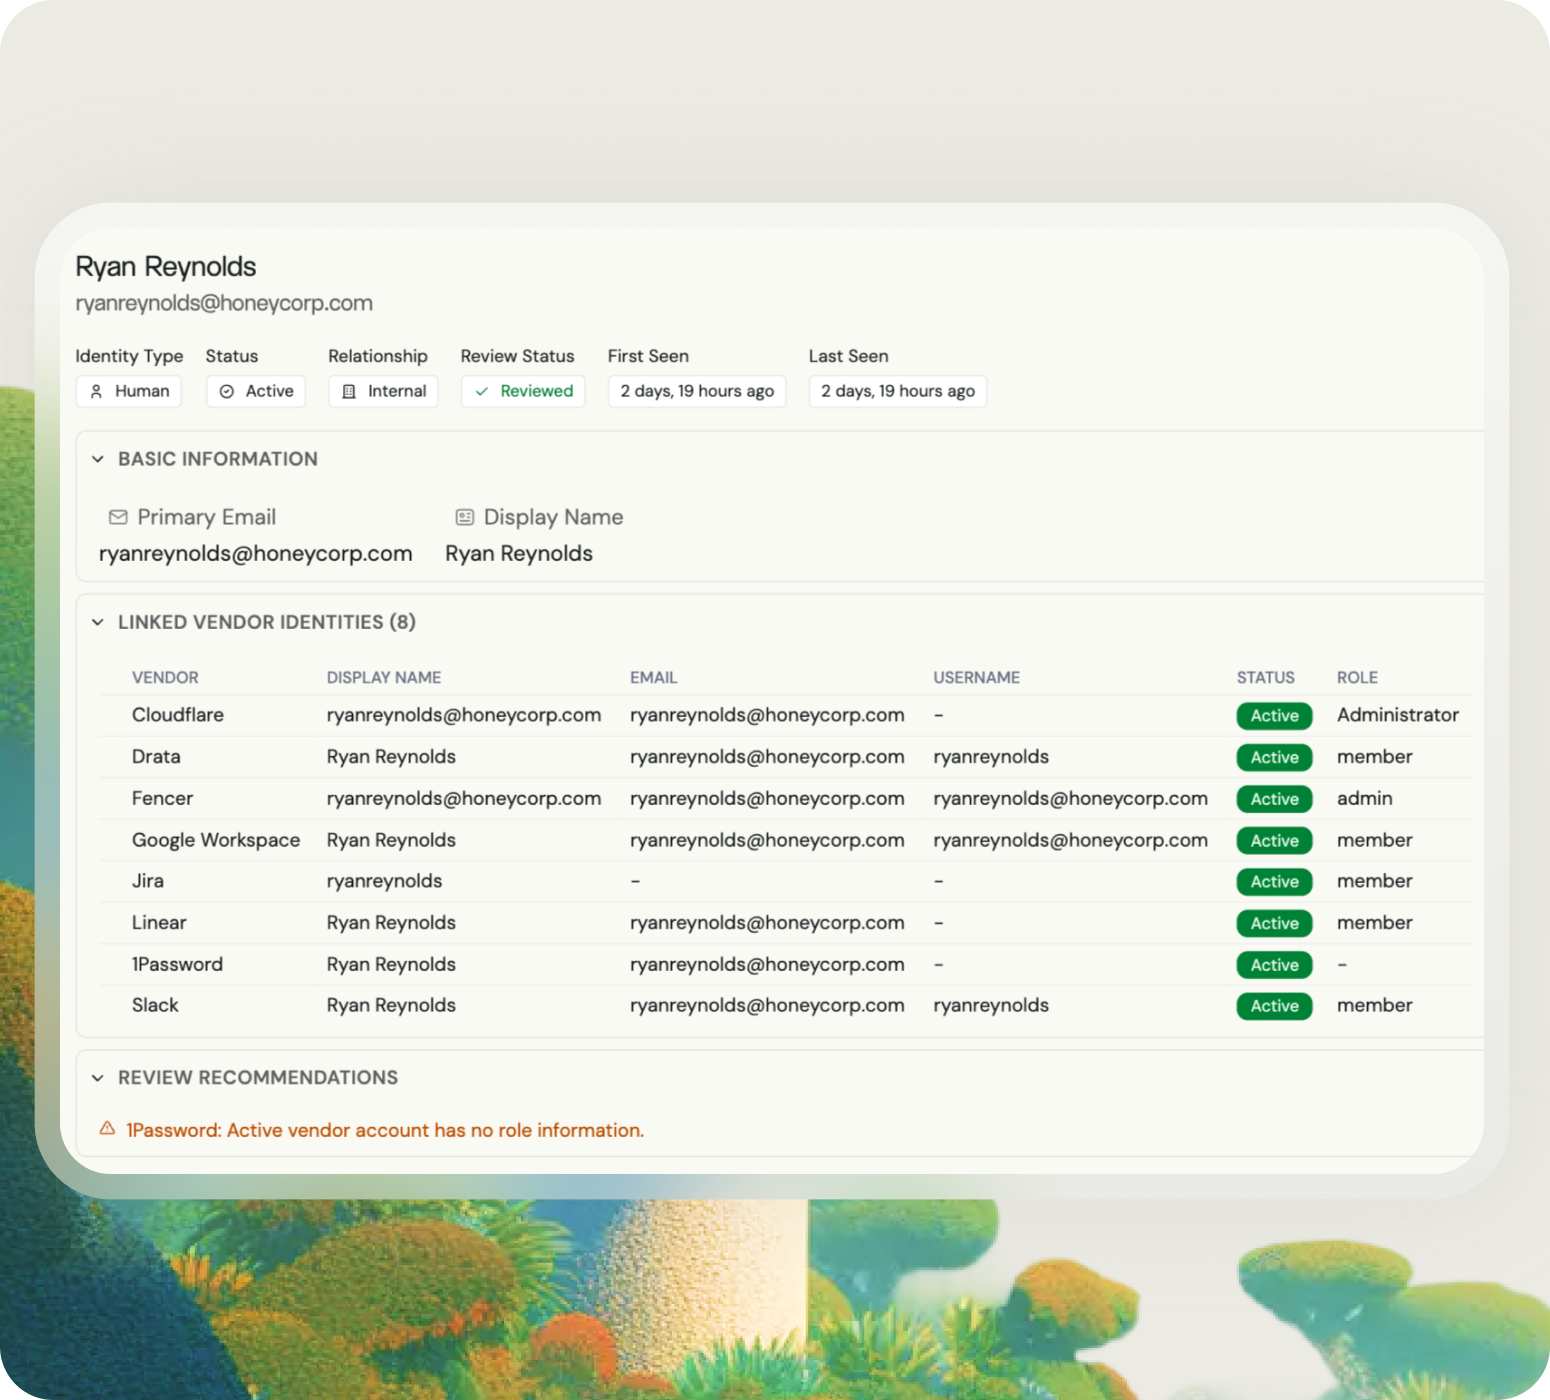Sort by the USERNAME column header

pyautogui.click(x=977, y=677)
